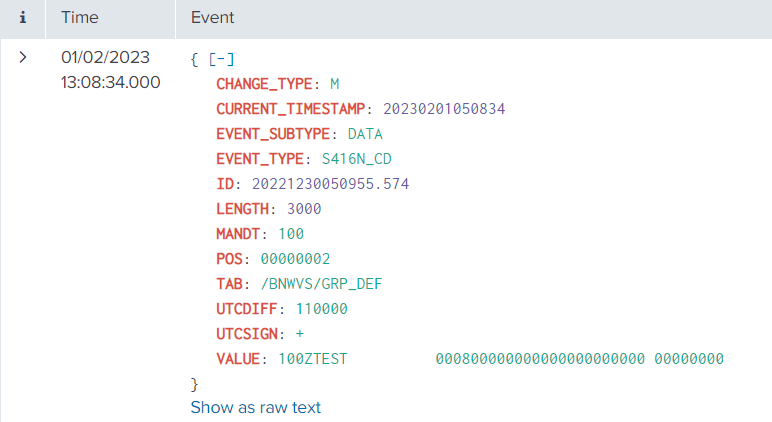Expand the event row details chevron

[22, 59]
